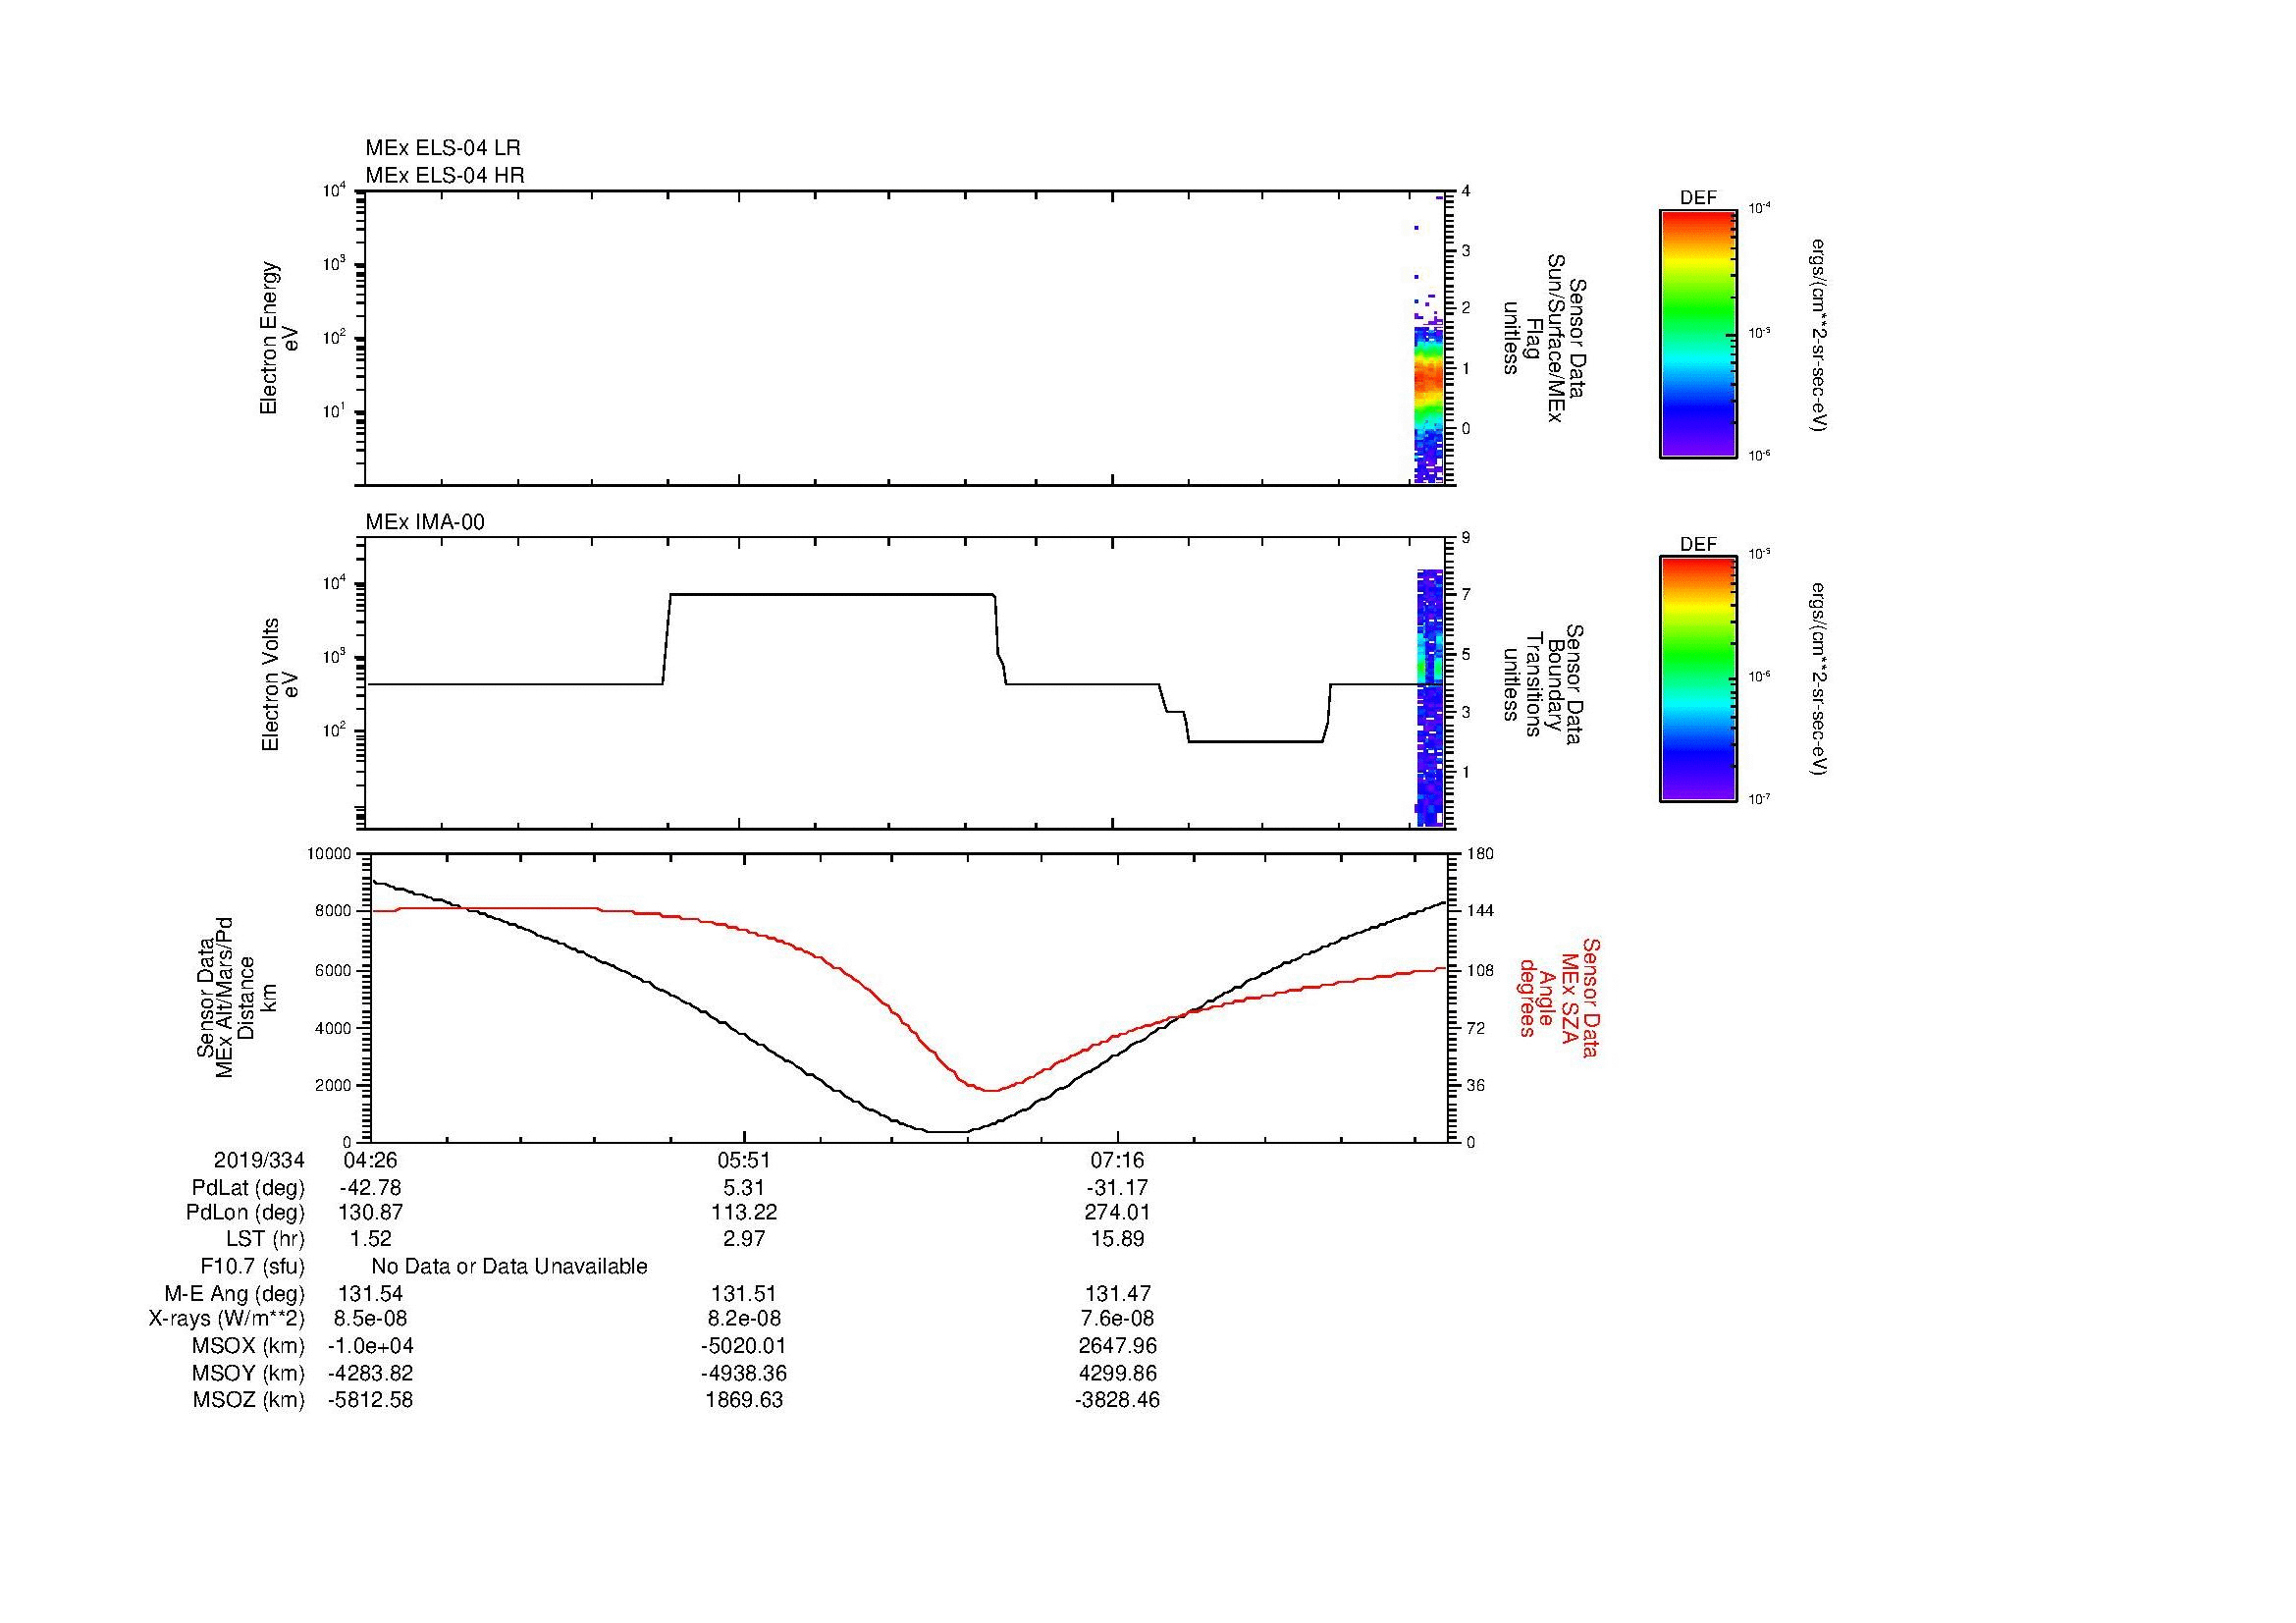Click the top color bar units label
This screenshot has width=2296, height=1623.
point(1818,335)
